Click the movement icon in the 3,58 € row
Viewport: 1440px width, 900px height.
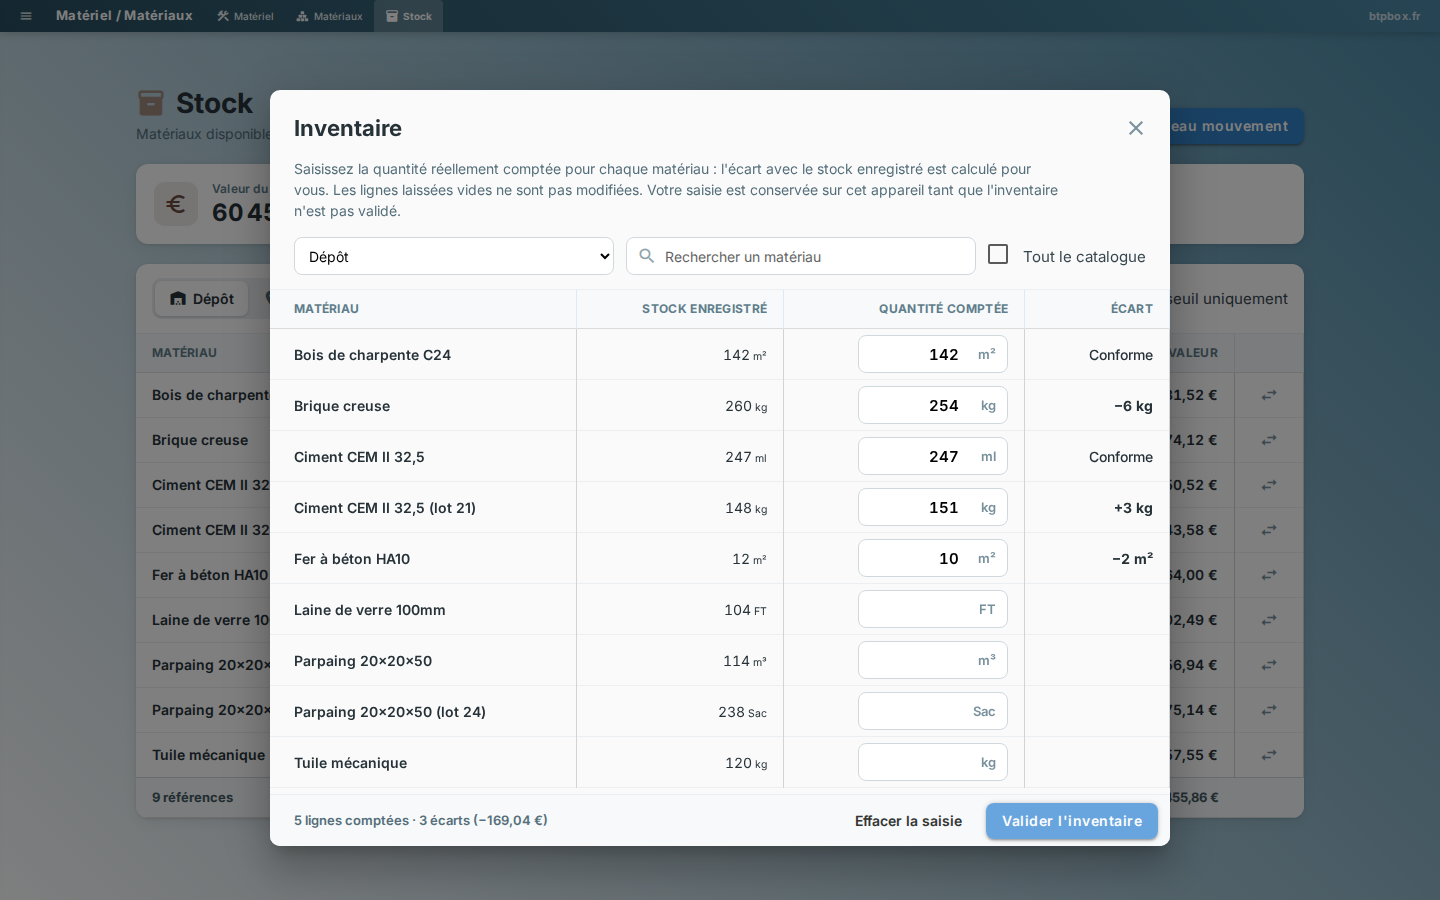pyautogui.click(x=1269, y=530)
